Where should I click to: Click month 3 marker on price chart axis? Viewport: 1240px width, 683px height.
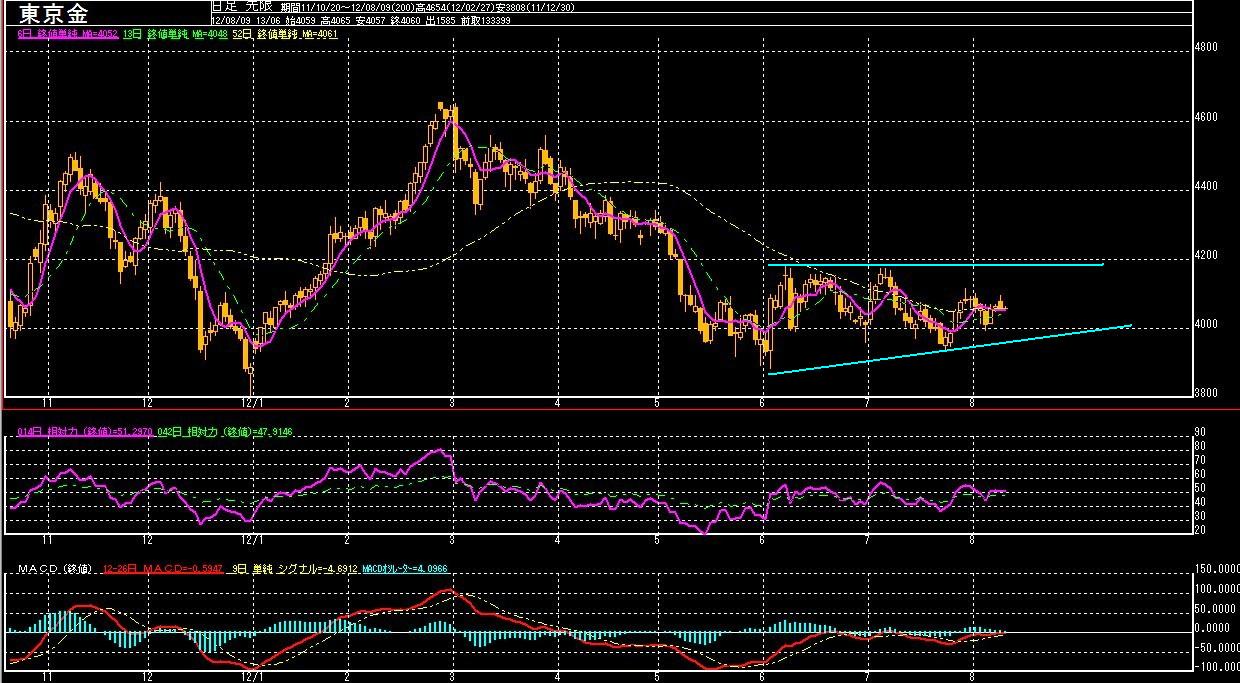[x=453, y=402]
